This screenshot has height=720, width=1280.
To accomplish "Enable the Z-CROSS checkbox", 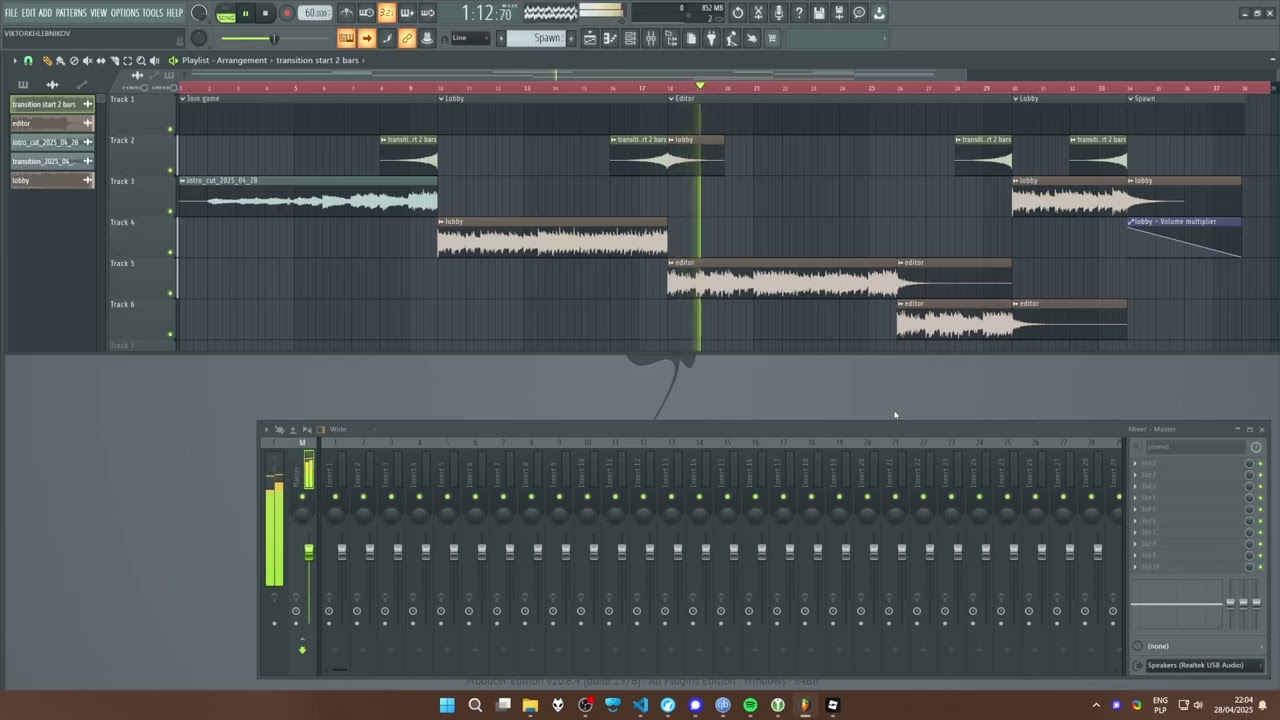I will point(144,87).
